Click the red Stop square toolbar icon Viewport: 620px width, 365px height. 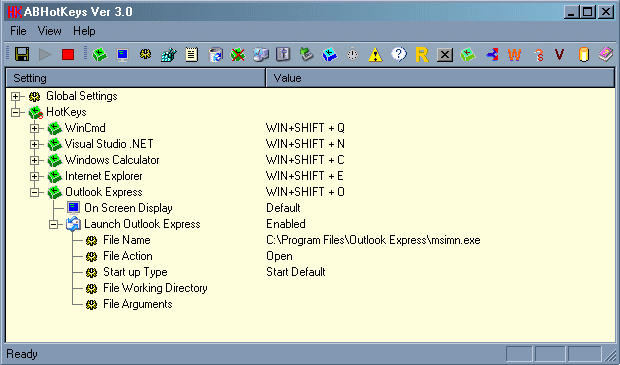click(68, 54)
